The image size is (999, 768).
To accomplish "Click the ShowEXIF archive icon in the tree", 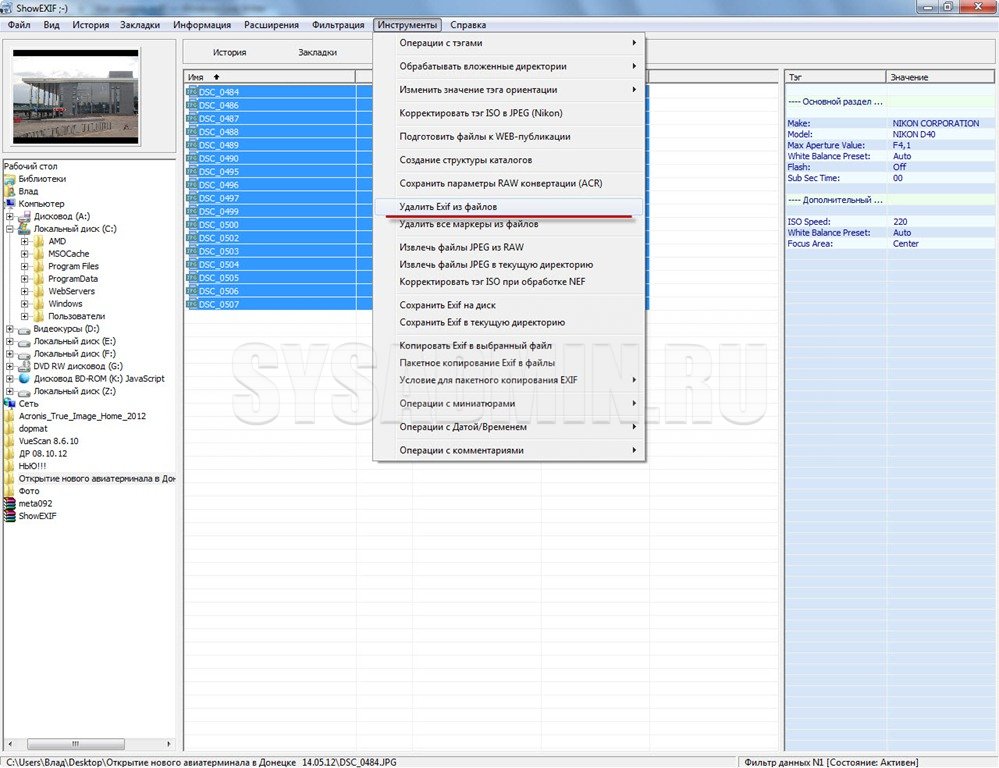I will [x=10, y=516].
